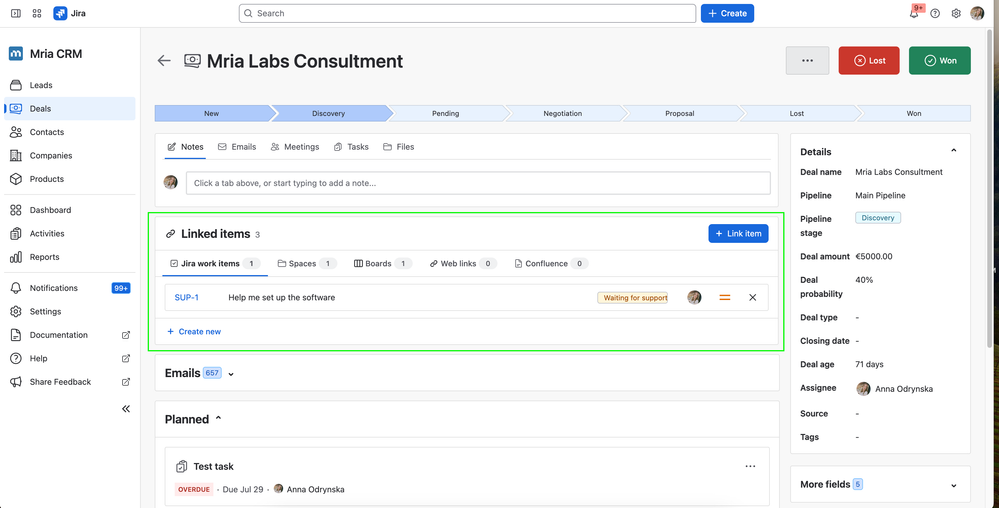
Task: Open the app switcher grid icon
Action: [x=37, y=13]
